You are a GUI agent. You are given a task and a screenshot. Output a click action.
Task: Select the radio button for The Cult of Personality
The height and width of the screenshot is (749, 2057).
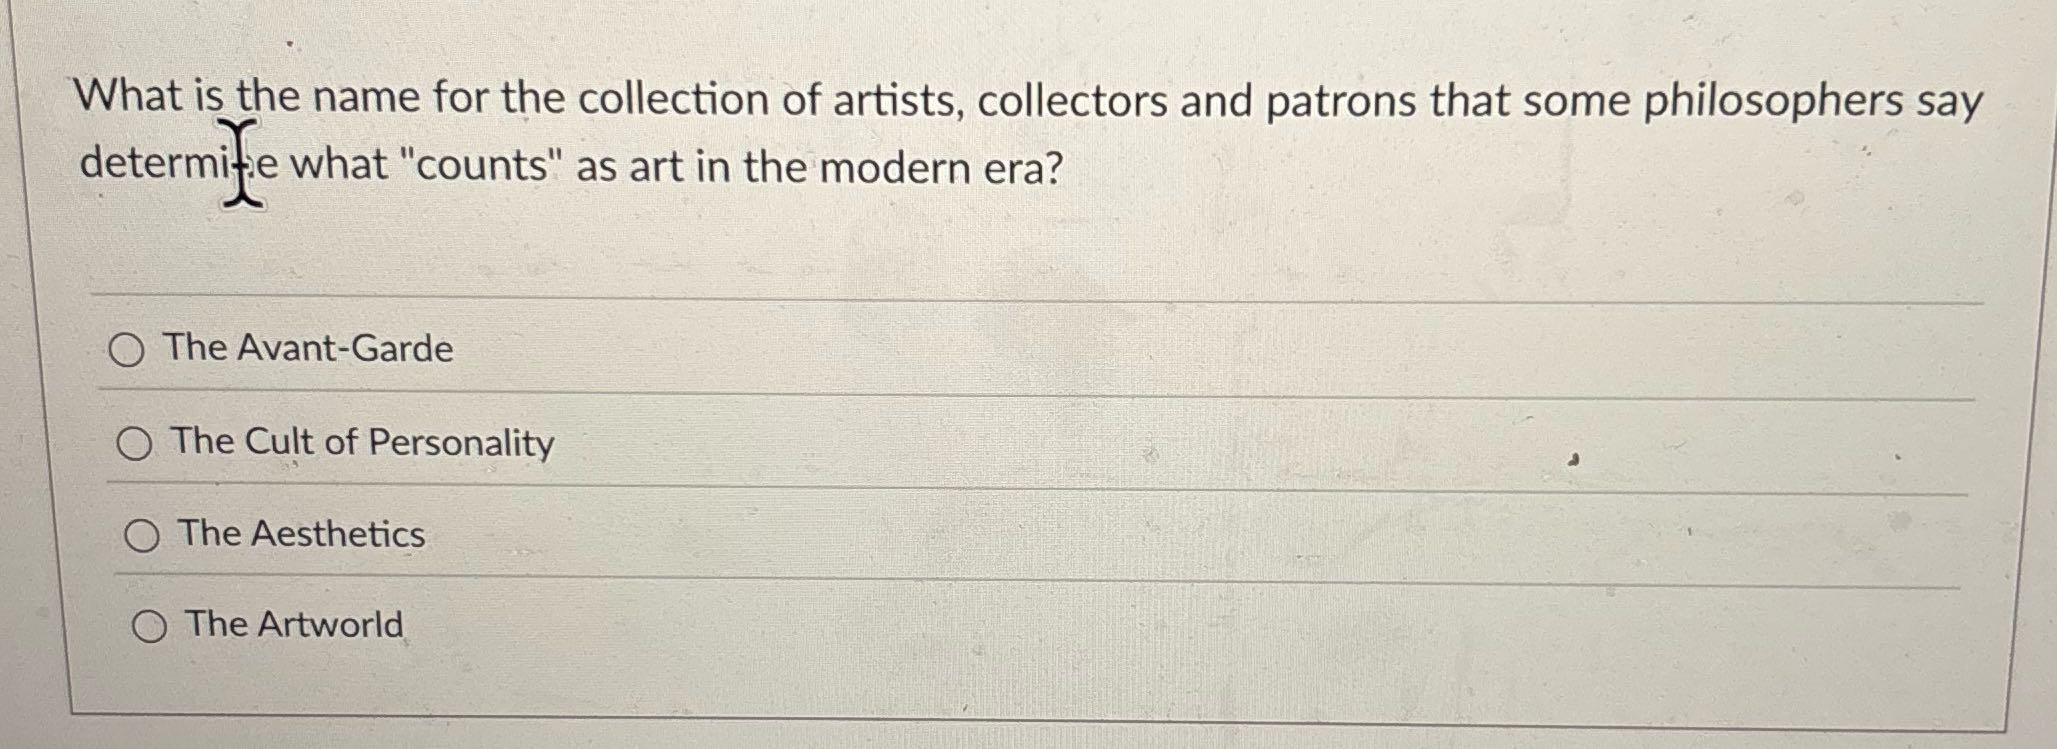[x=137, y=443]
